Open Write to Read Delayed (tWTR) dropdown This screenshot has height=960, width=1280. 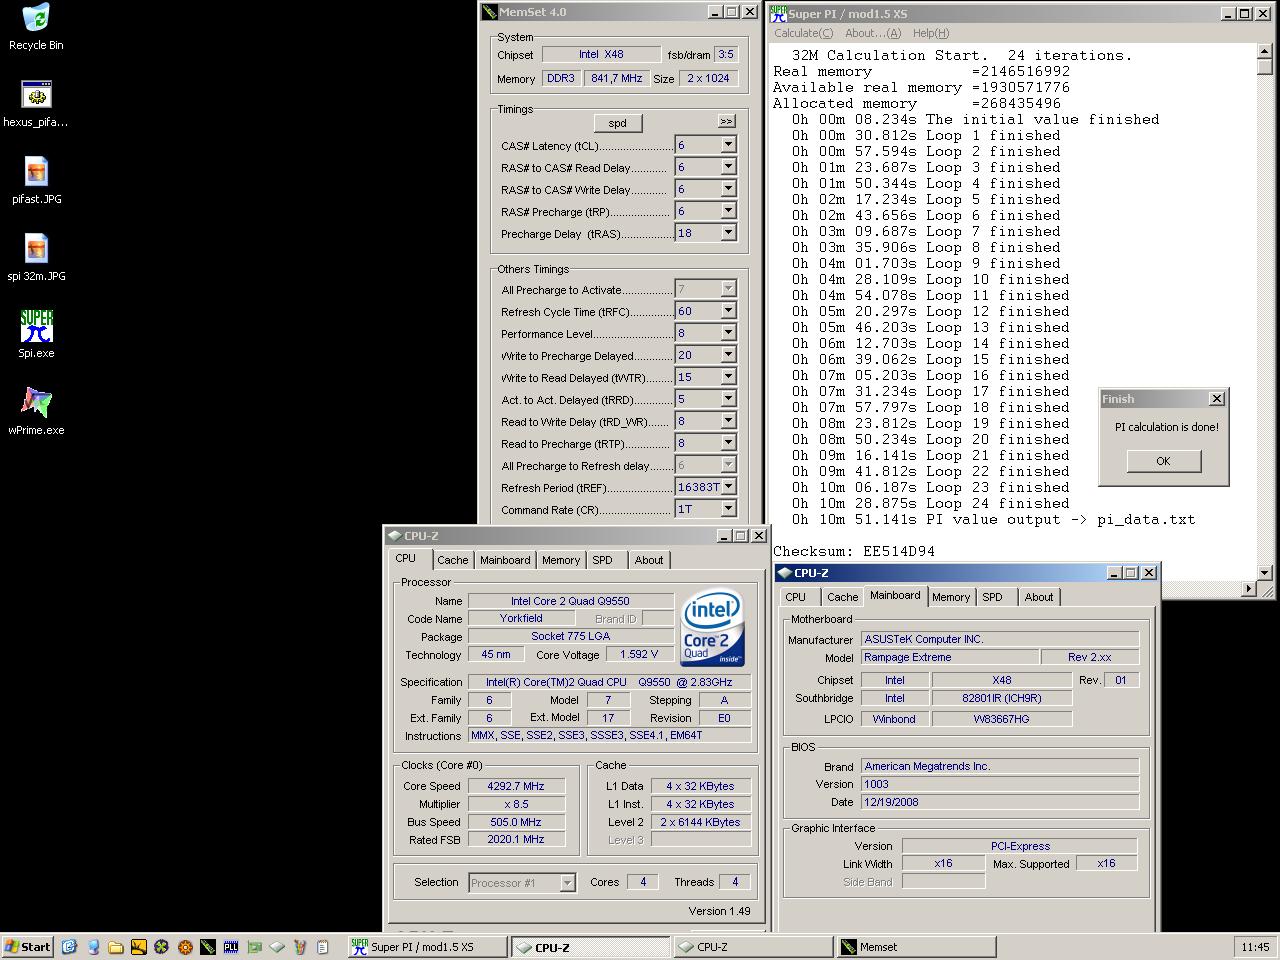tap(728, 377)
